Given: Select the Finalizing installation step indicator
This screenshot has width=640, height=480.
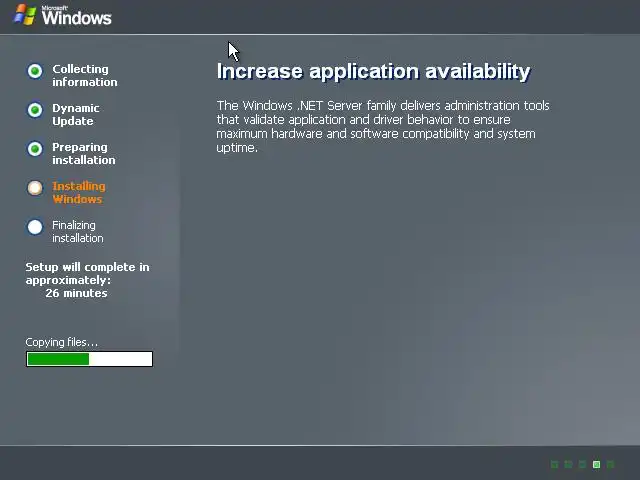Looking at the screenshot, I should point(35,227).
